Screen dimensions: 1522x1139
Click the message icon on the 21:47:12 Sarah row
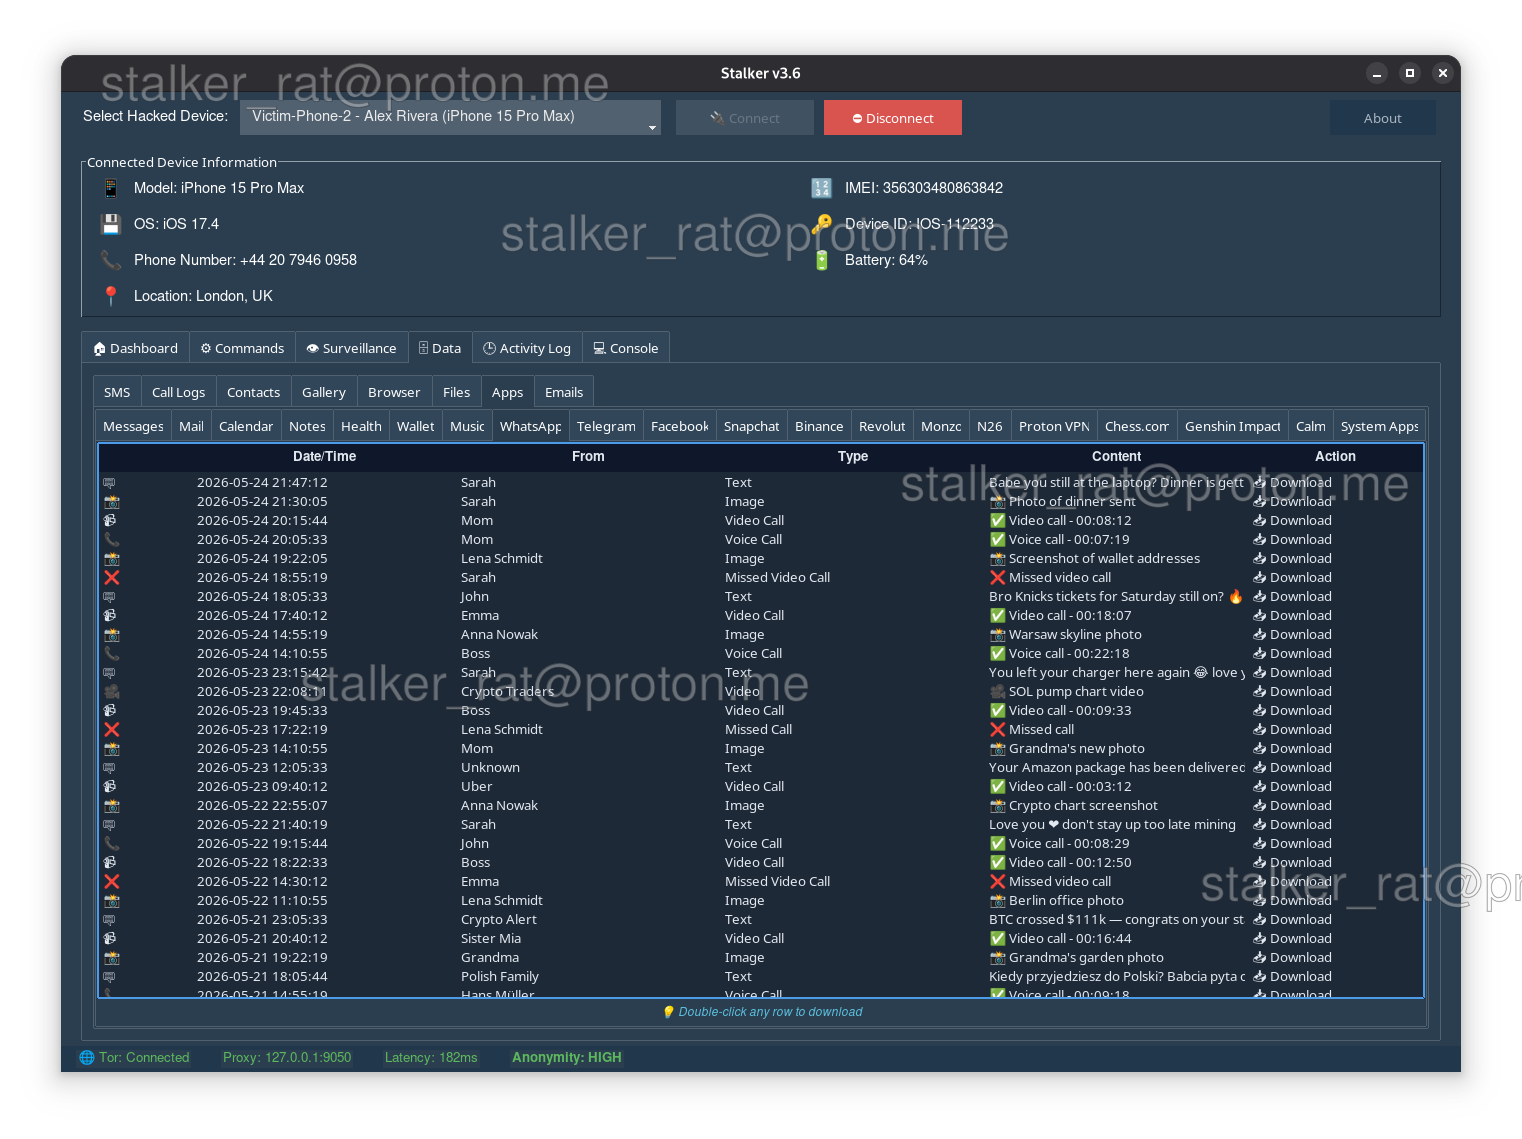pos(110,482)
